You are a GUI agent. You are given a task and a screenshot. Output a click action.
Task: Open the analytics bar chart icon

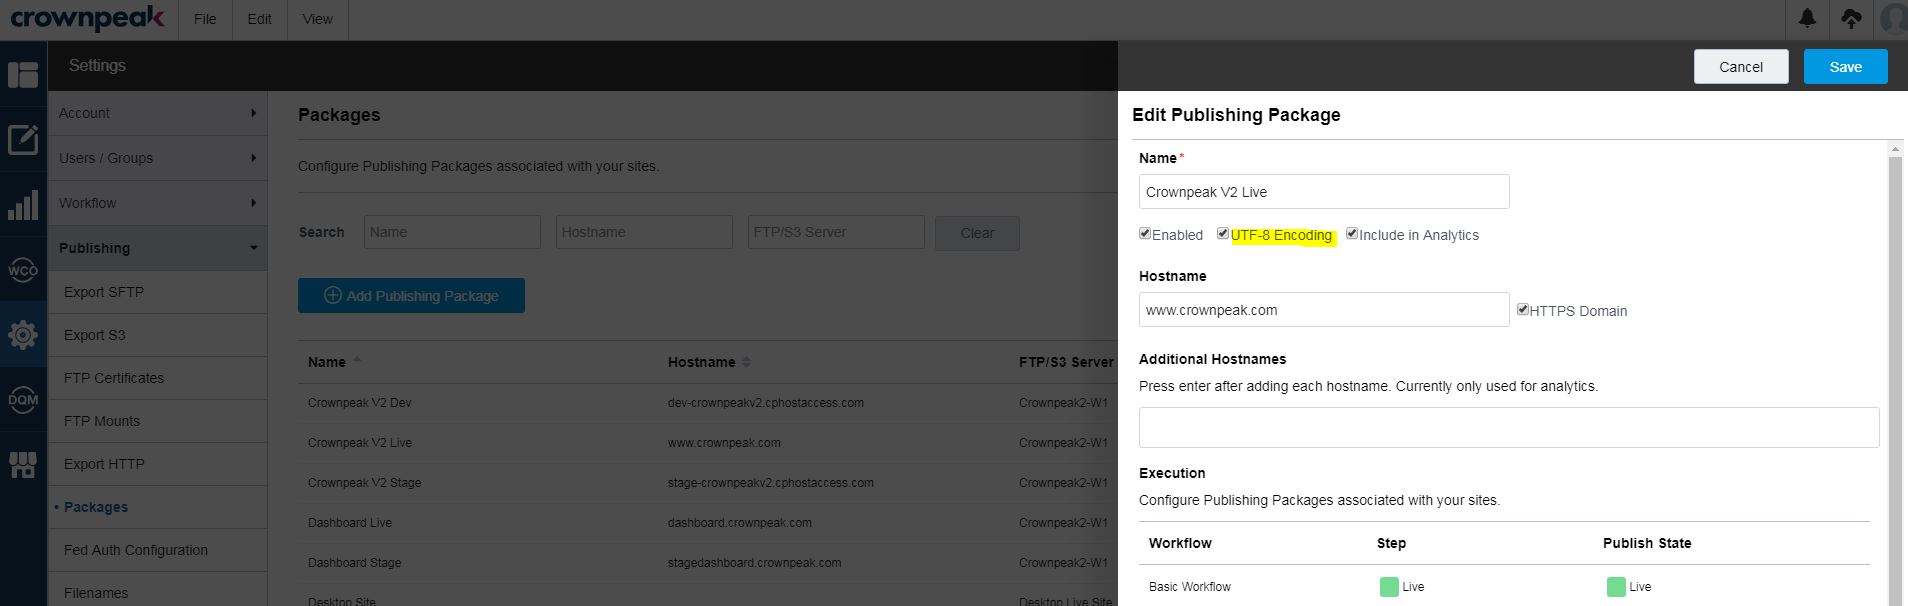tap(23, 205)
